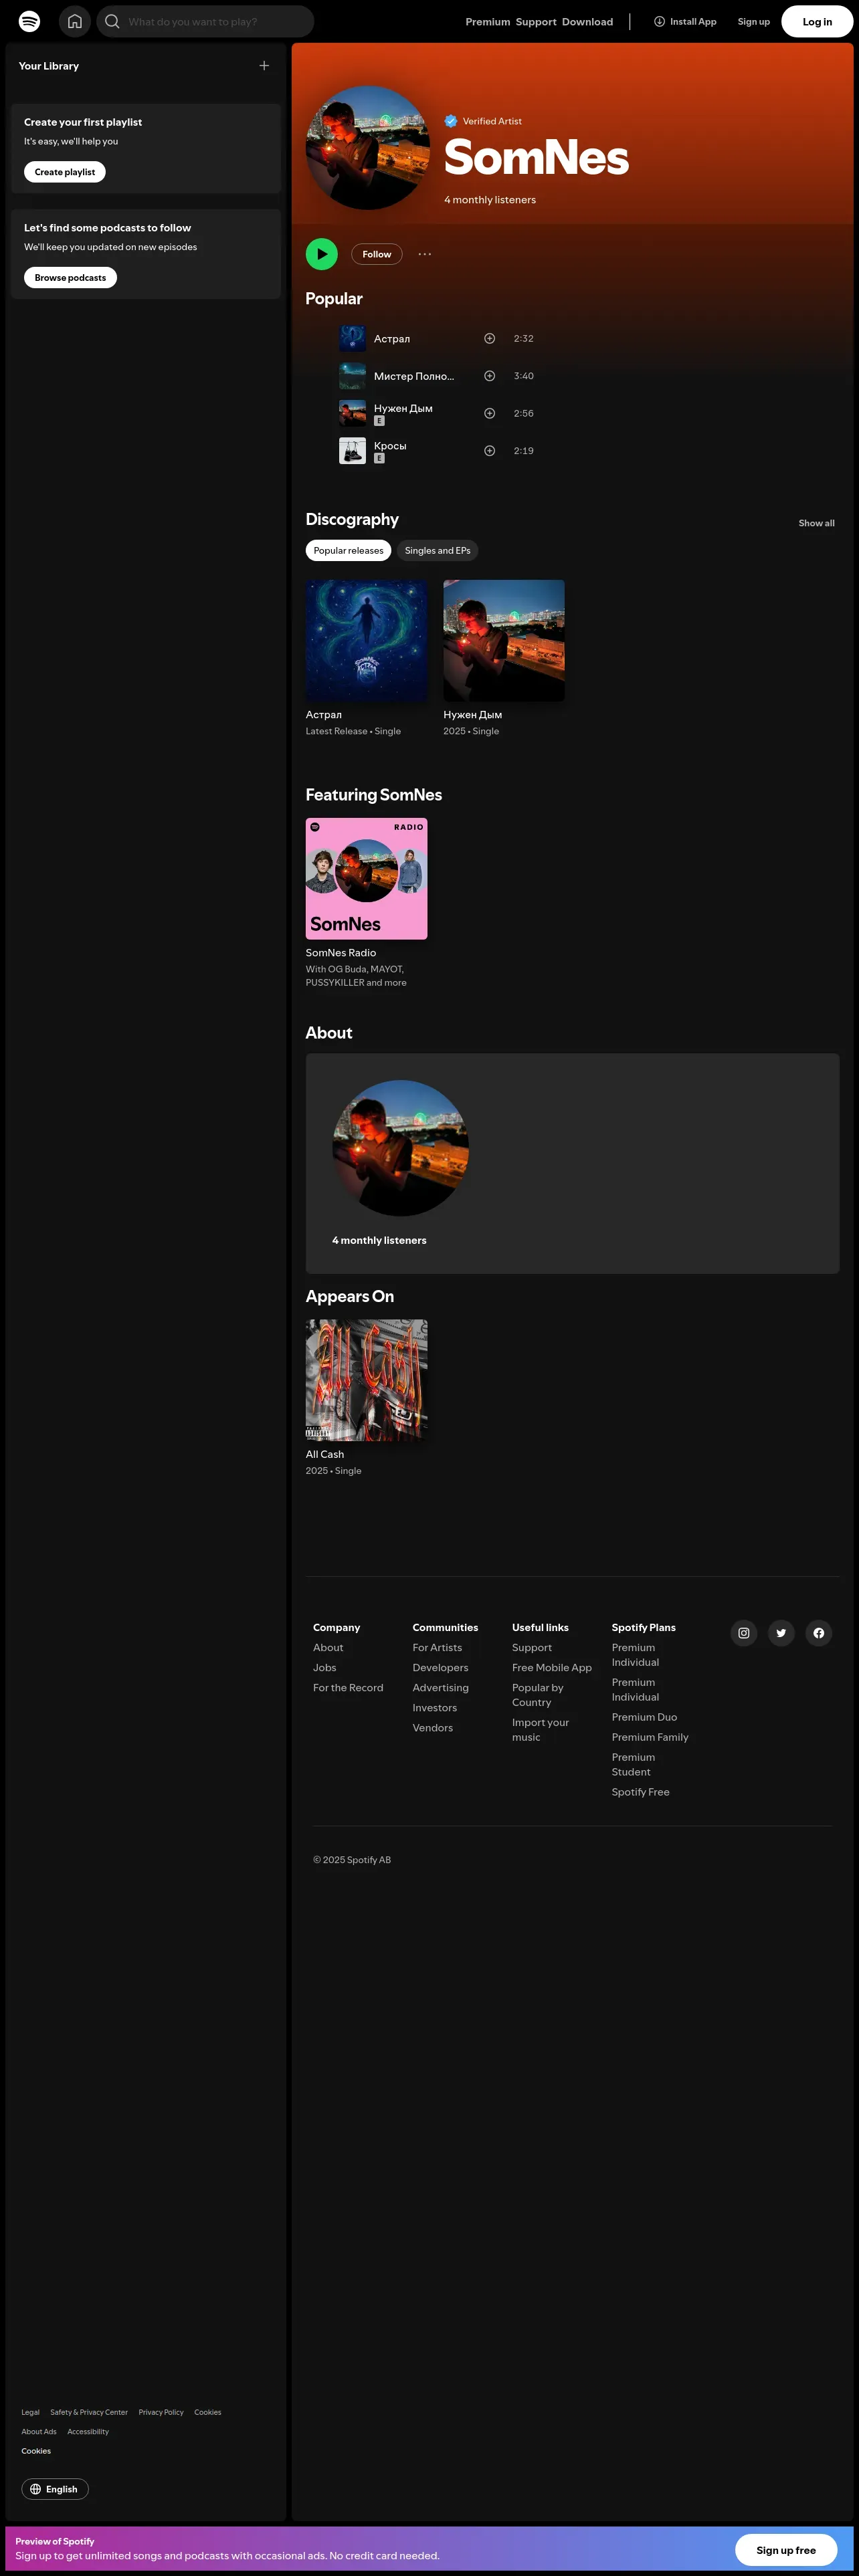Open Spotify's Twitter icon

click(x=781, y=1633)
